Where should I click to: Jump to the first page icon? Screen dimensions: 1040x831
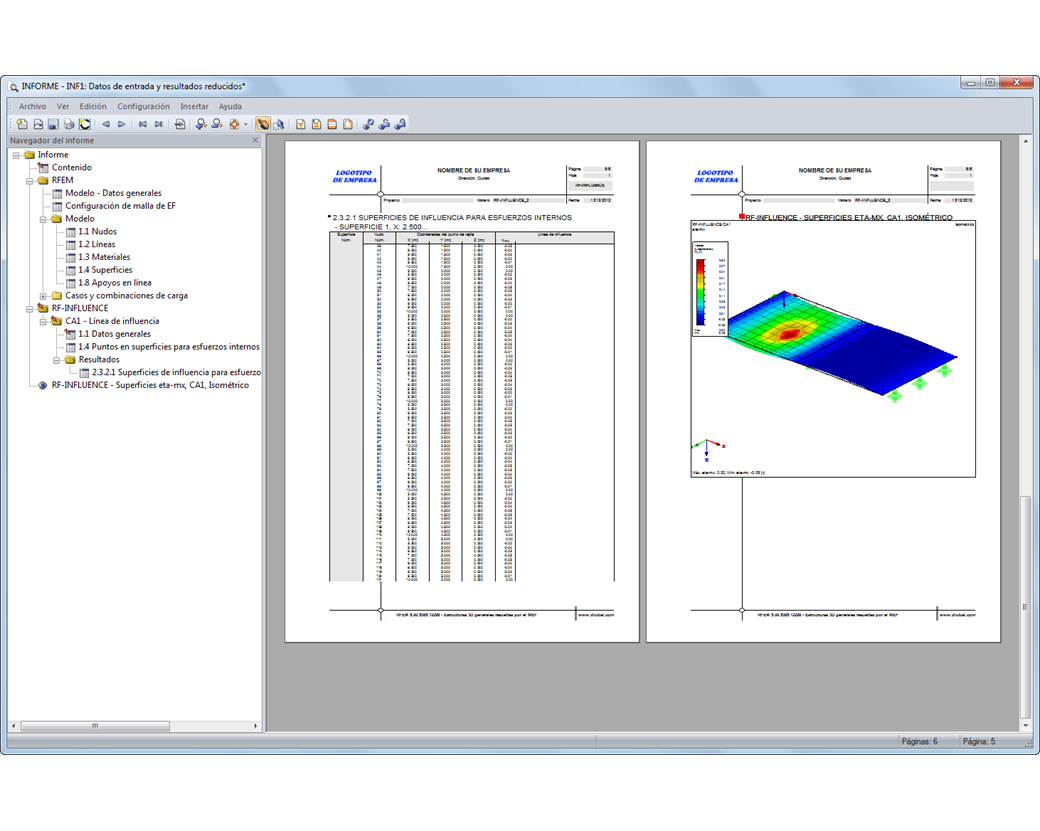tap(143, 124)
